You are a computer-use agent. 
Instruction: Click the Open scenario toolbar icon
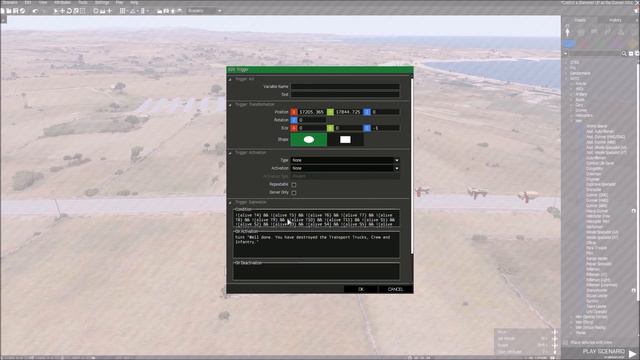click(9, 11)
